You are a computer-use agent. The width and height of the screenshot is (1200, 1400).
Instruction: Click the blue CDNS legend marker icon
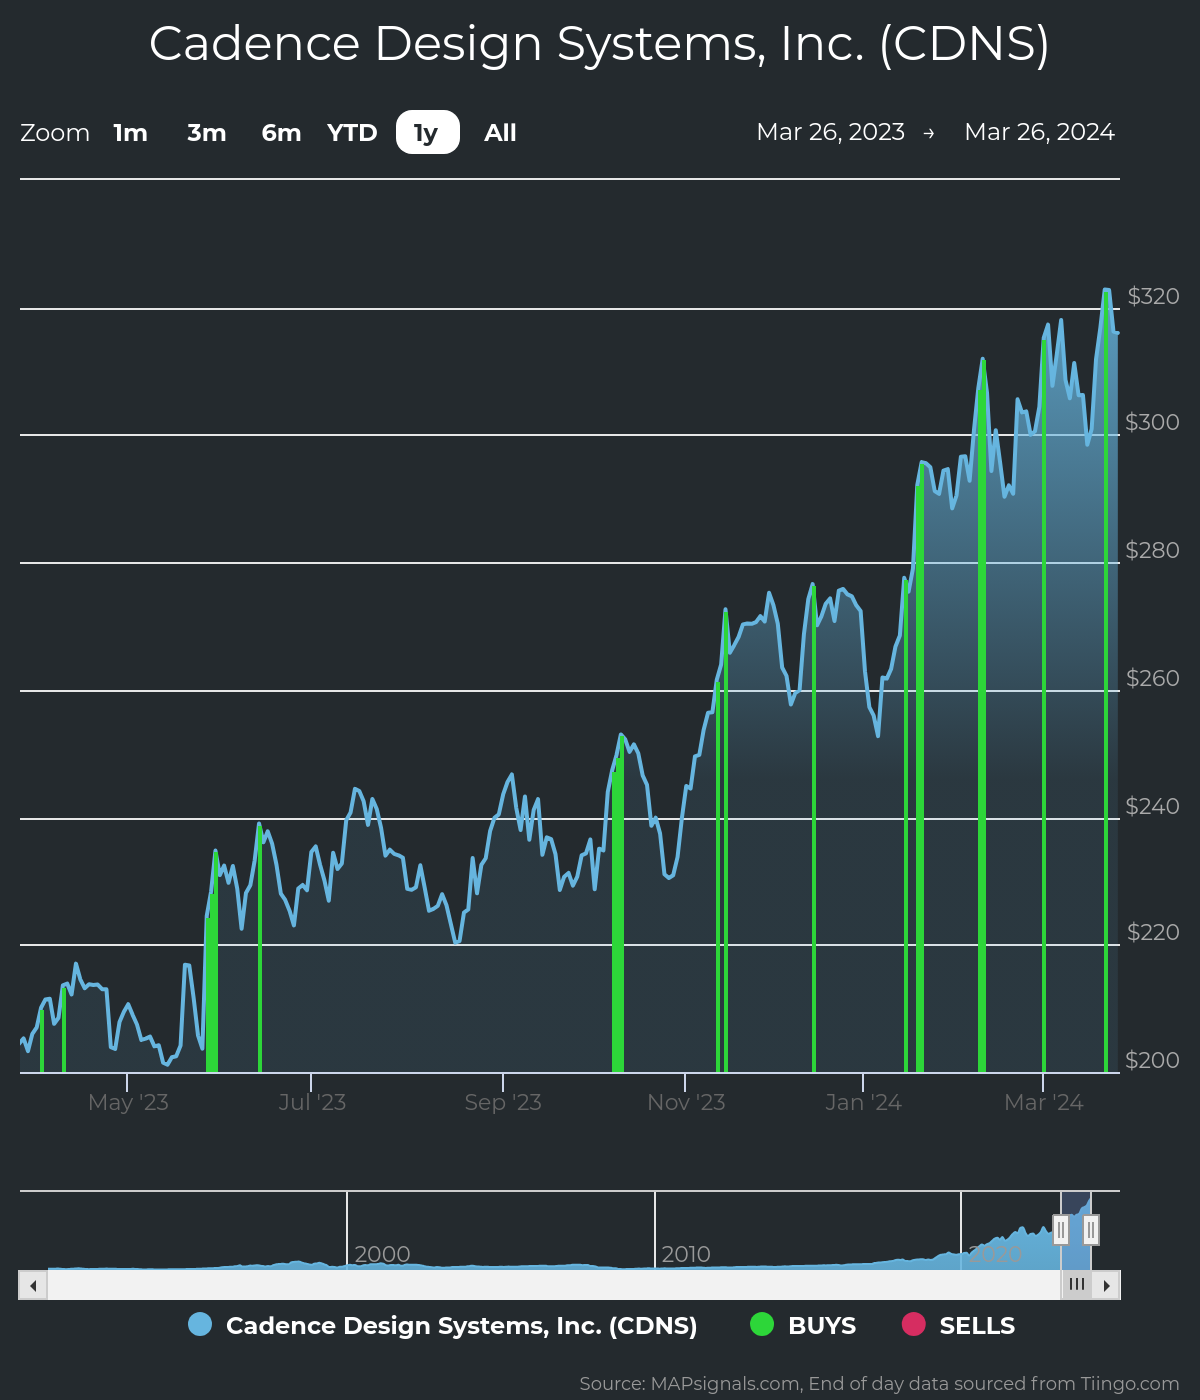click(200, 1325)
